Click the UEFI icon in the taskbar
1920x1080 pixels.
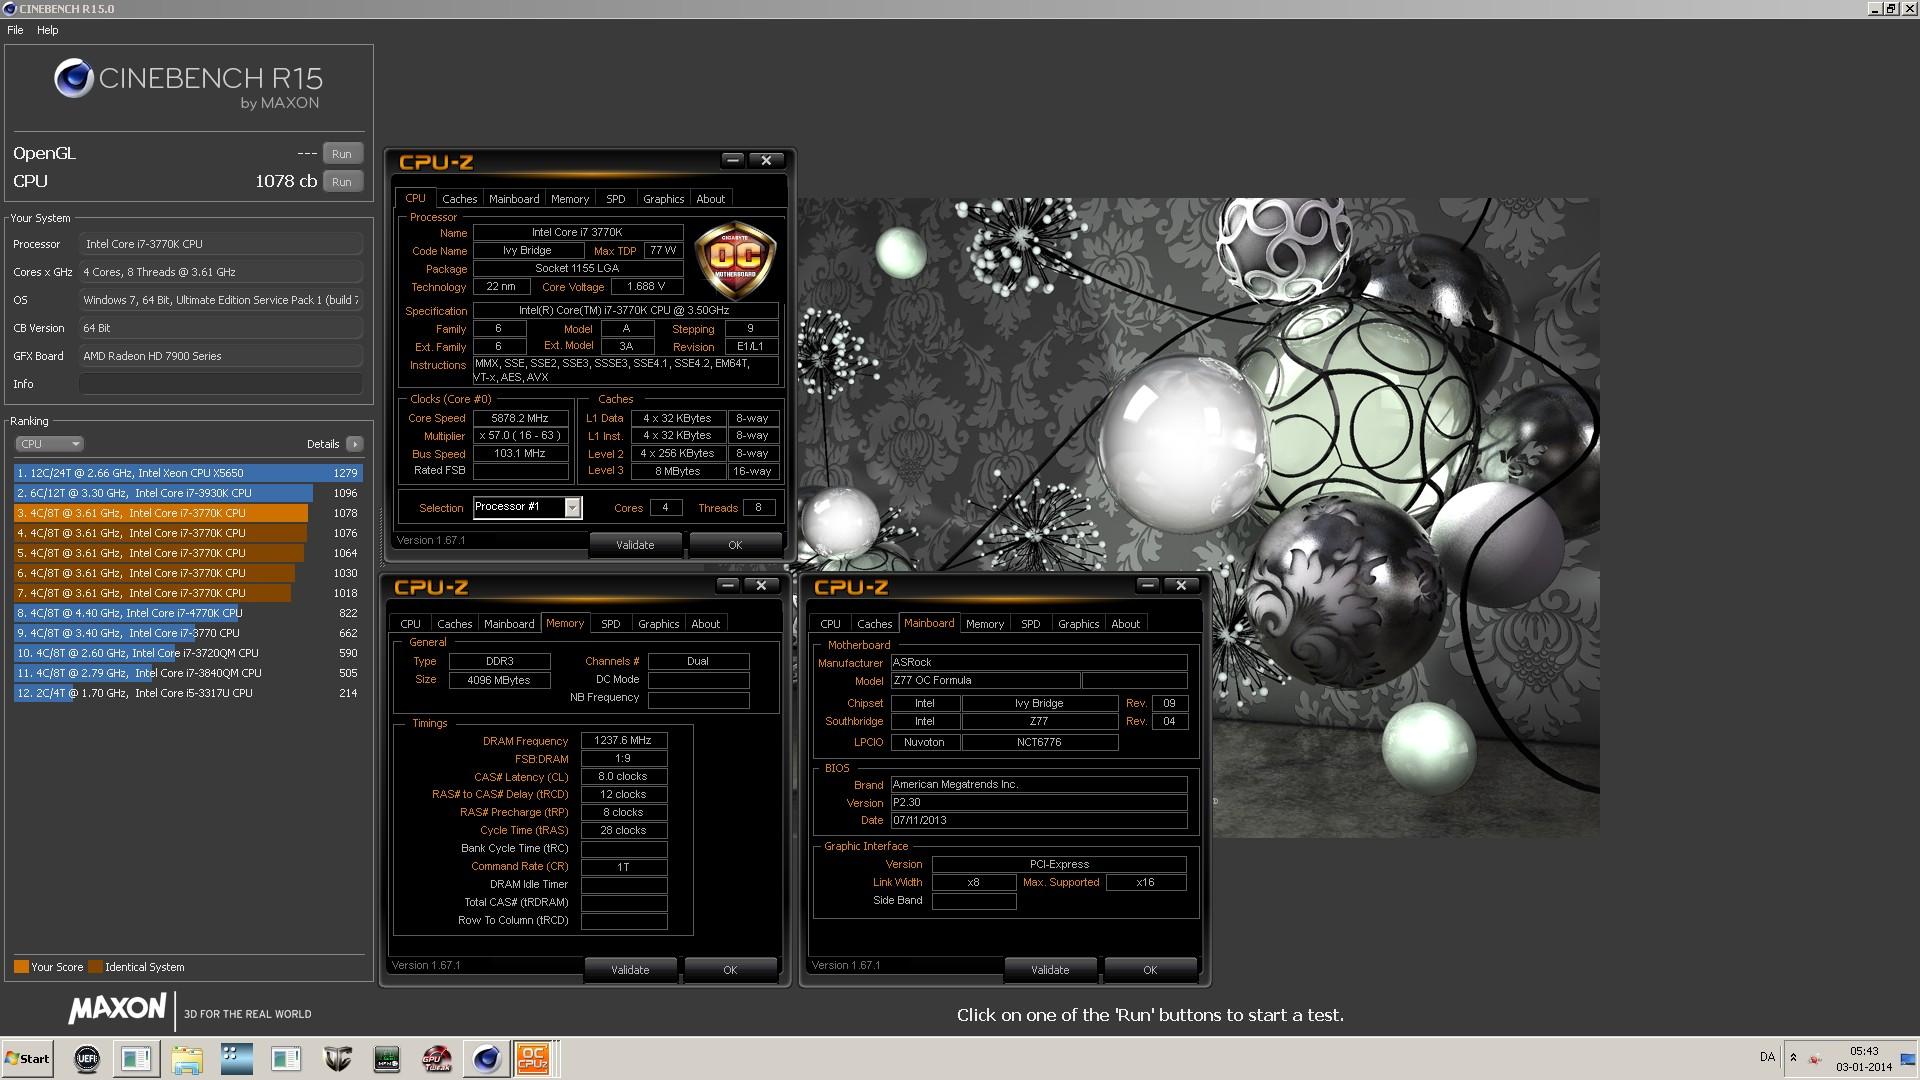[x=87, y=1058]
